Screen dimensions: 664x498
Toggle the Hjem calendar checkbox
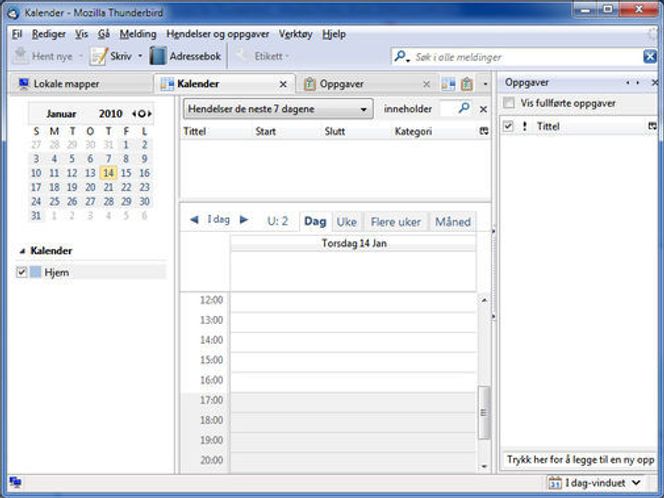[x=21, y=272]
